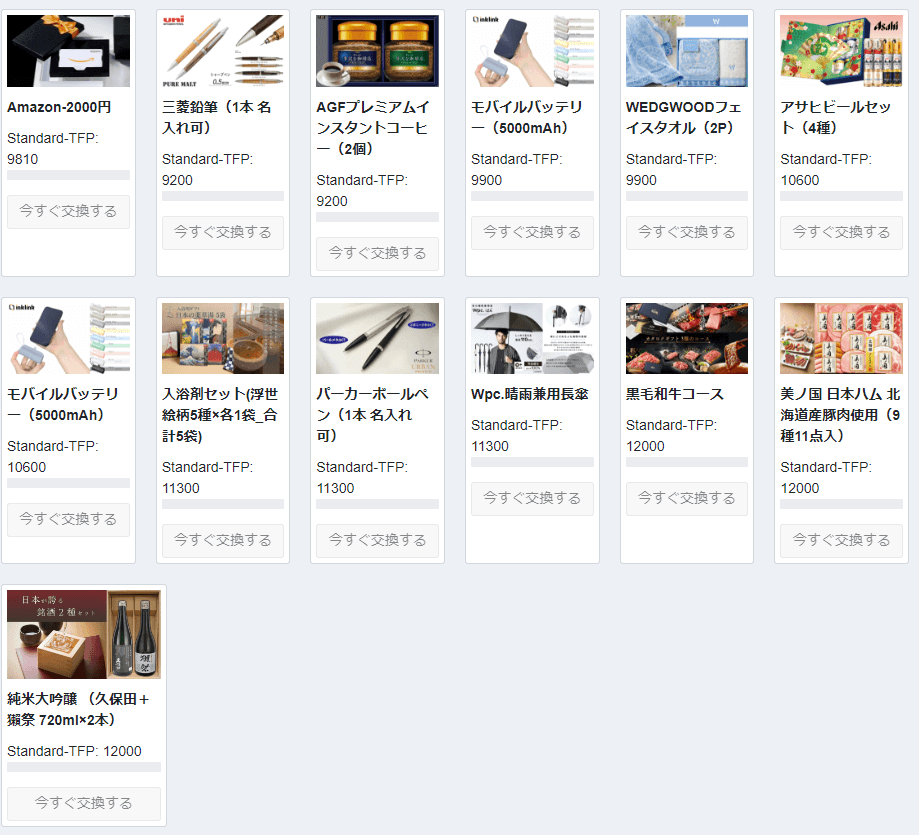Select the AGF premium instant coffee image

click(377, 51)
